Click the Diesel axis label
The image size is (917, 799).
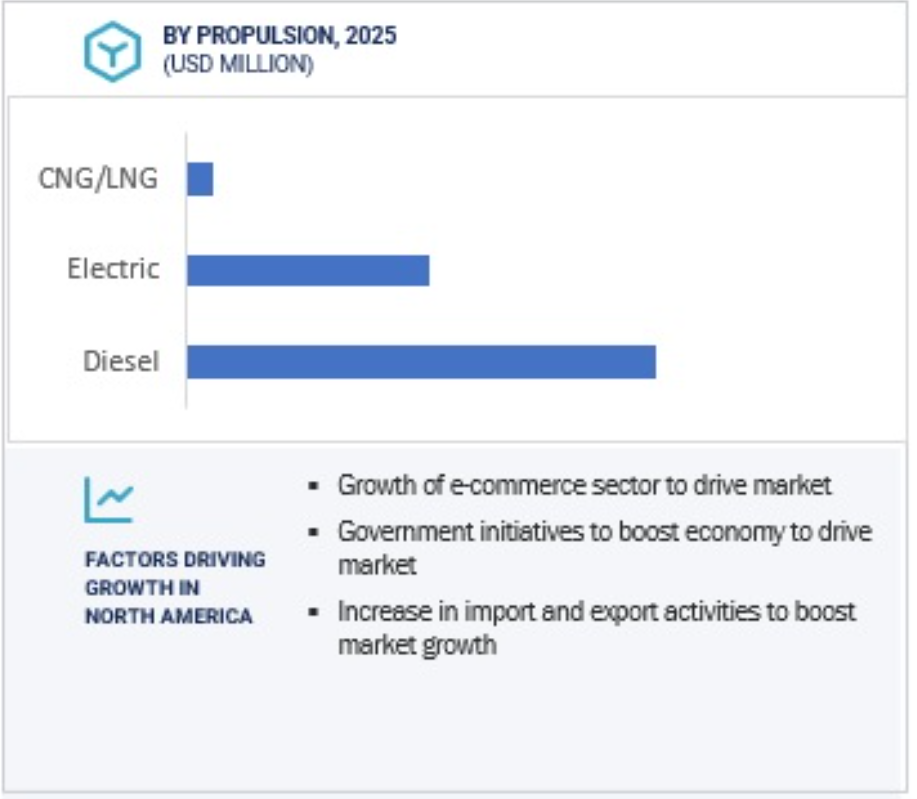click(x=121, y=361)
